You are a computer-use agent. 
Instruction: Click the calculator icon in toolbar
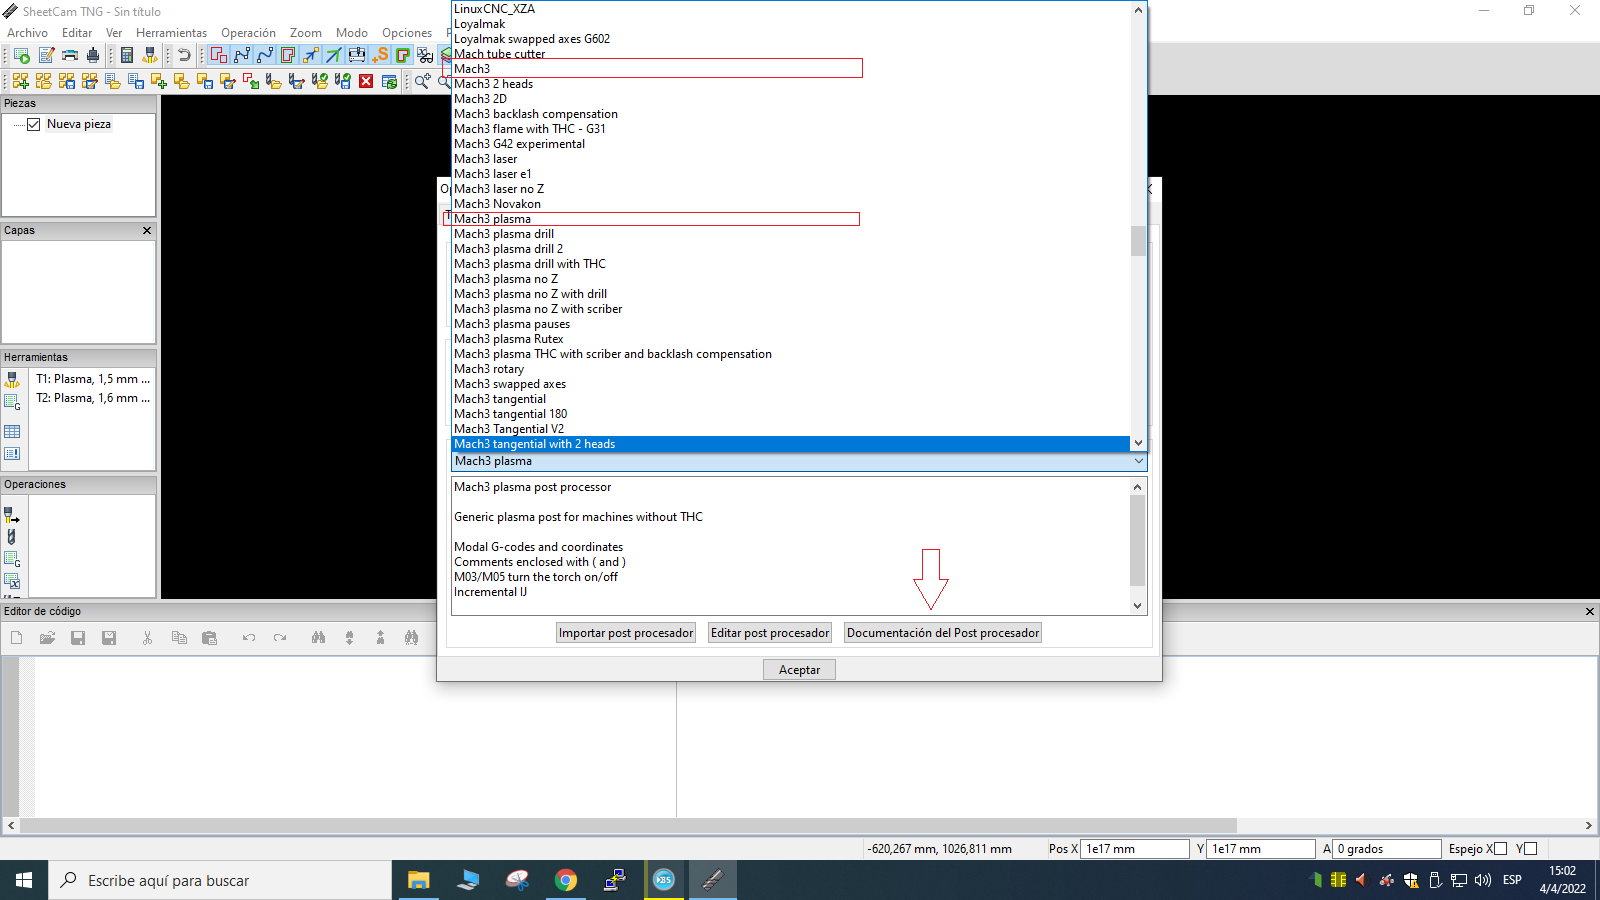click(127, 55)
